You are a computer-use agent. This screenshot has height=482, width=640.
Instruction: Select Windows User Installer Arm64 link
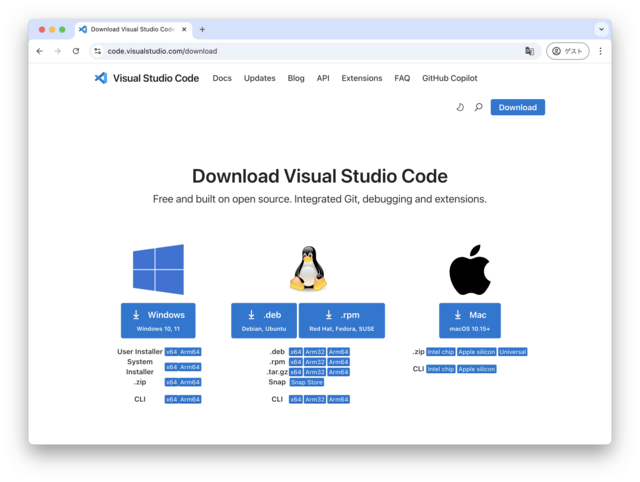click(x=190, y=352)
